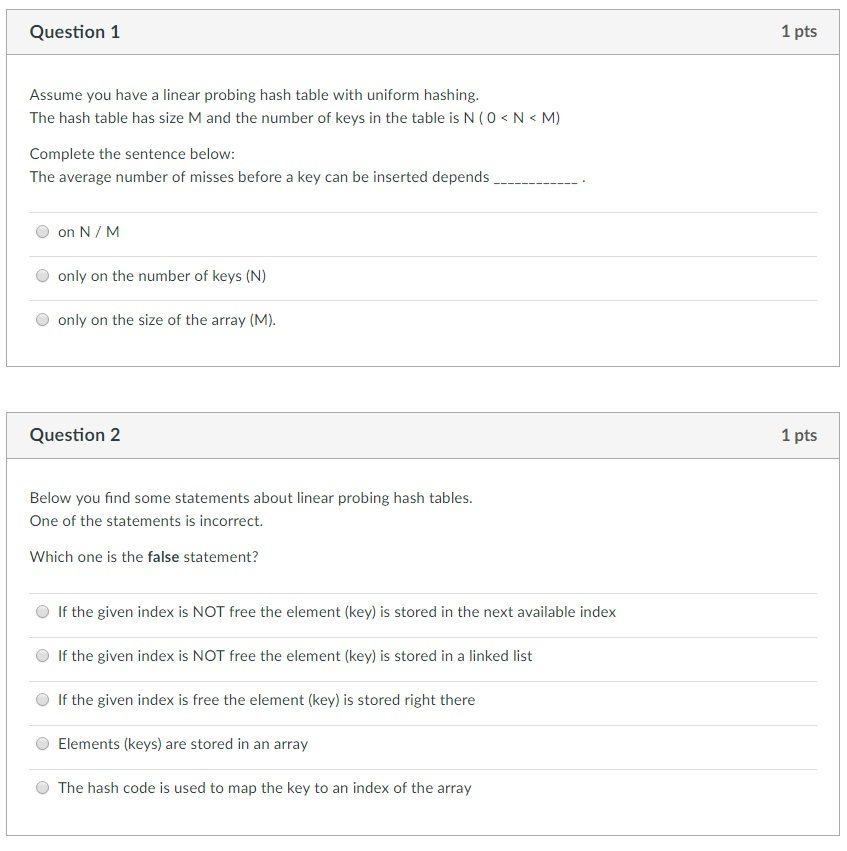Click the bolded word "false" in Question 2
Image resolution: width=847 pixels, height=851 pixels.
pyautogui.click(x=162, y=557)
